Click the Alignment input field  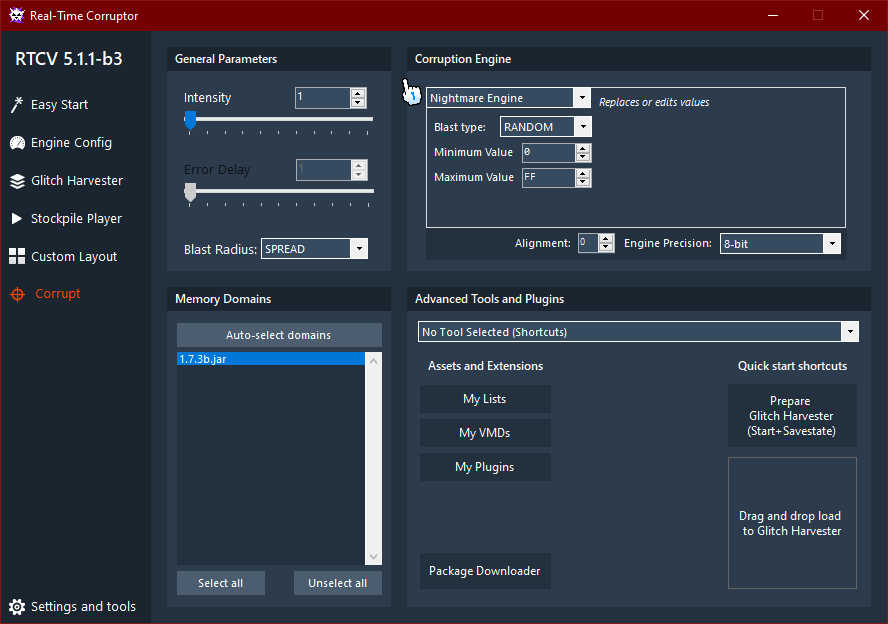(588, 243)
